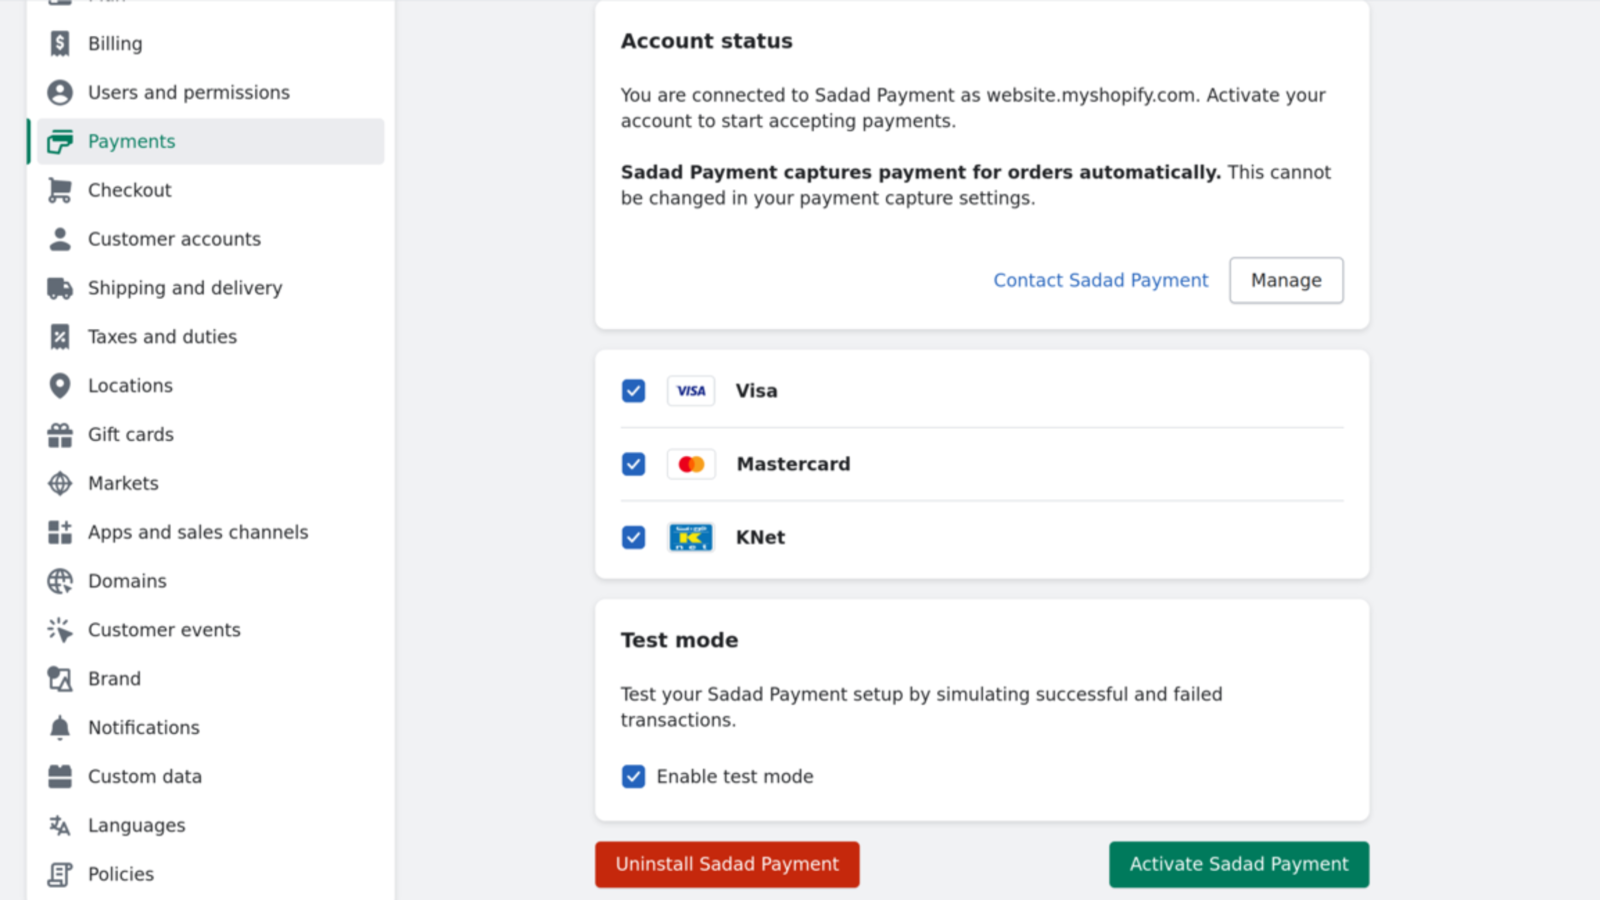Click the Brand image icon

[x=60, y=679]
